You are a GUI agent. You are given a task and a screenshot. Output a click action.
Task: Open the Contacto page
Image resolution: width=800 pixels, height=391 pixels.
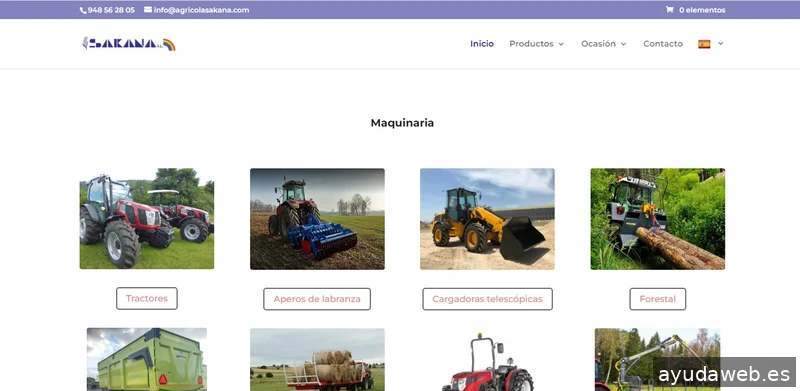pos(663,44)
